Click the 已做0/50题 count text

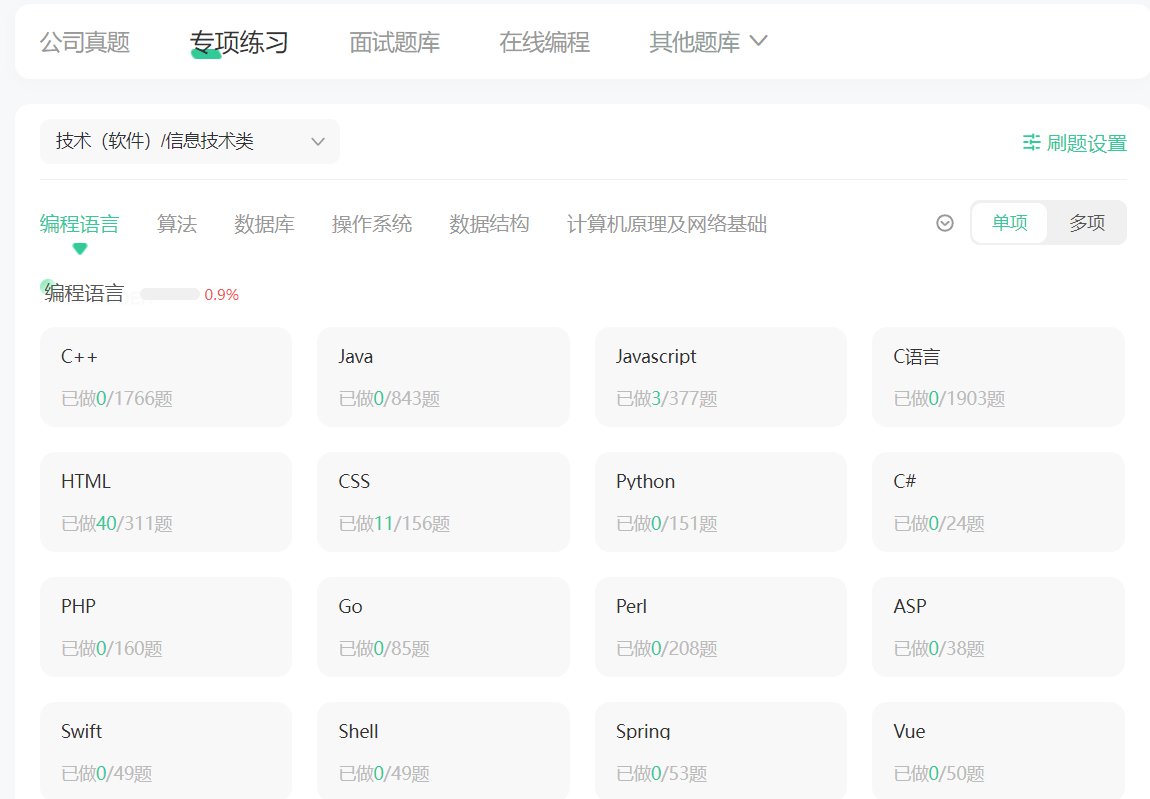[x=939, y=773]
